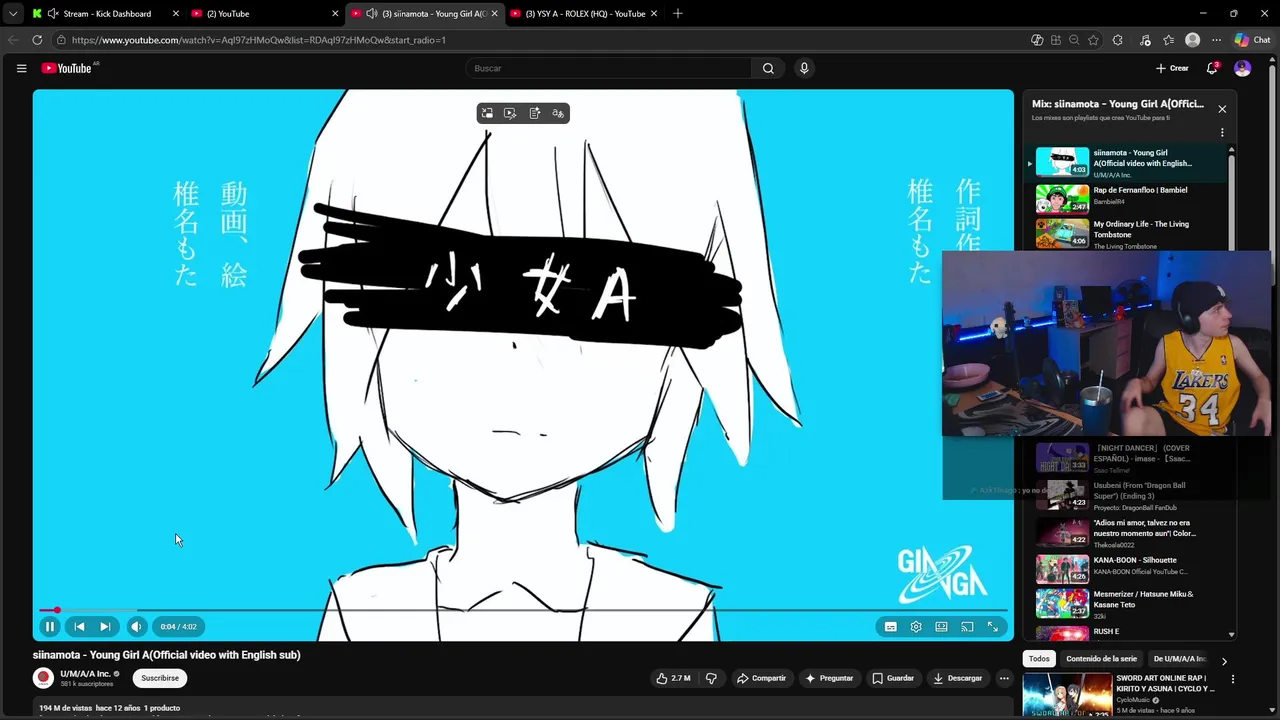Cast the video to a device
Viewport: 1280px width, 720px height.
pos(967,627)
